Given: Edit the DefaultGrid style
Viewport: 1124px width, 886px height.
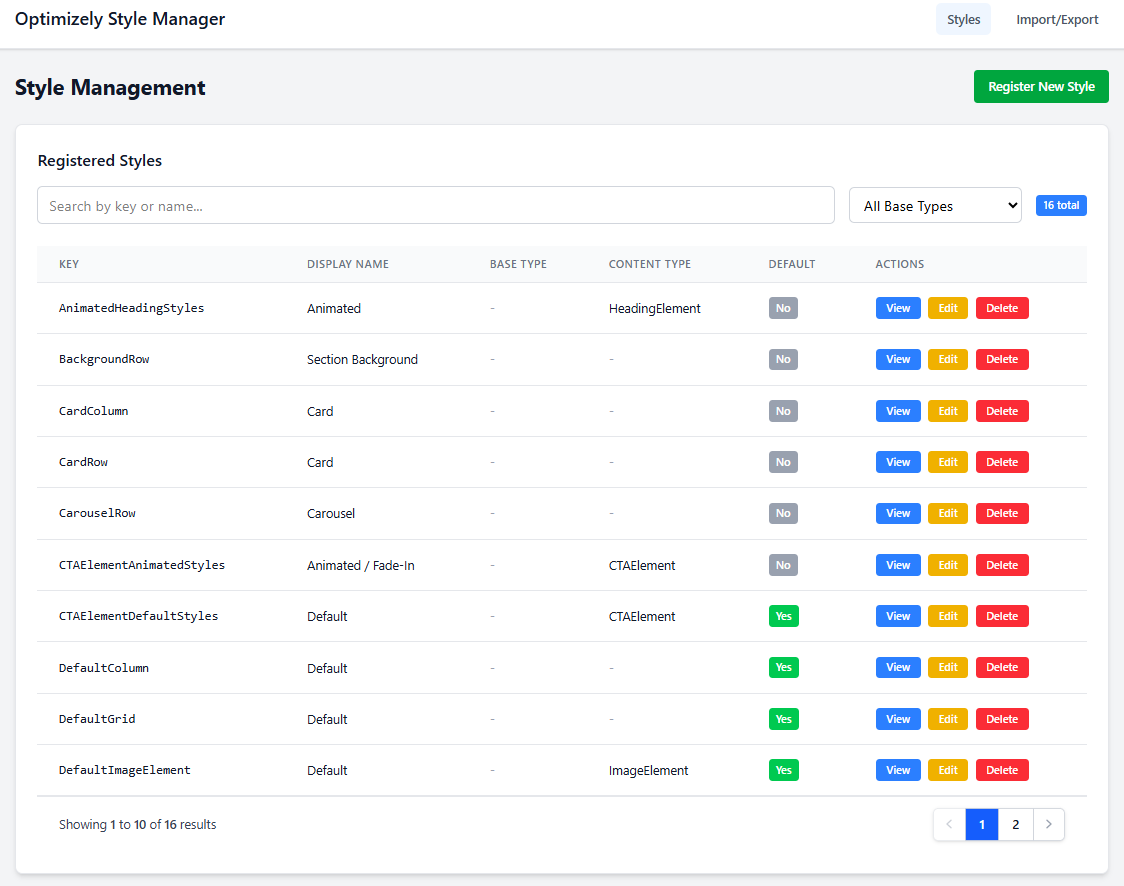Looking at the screenshot, I should pyautogui.click(x=947, y=719).
